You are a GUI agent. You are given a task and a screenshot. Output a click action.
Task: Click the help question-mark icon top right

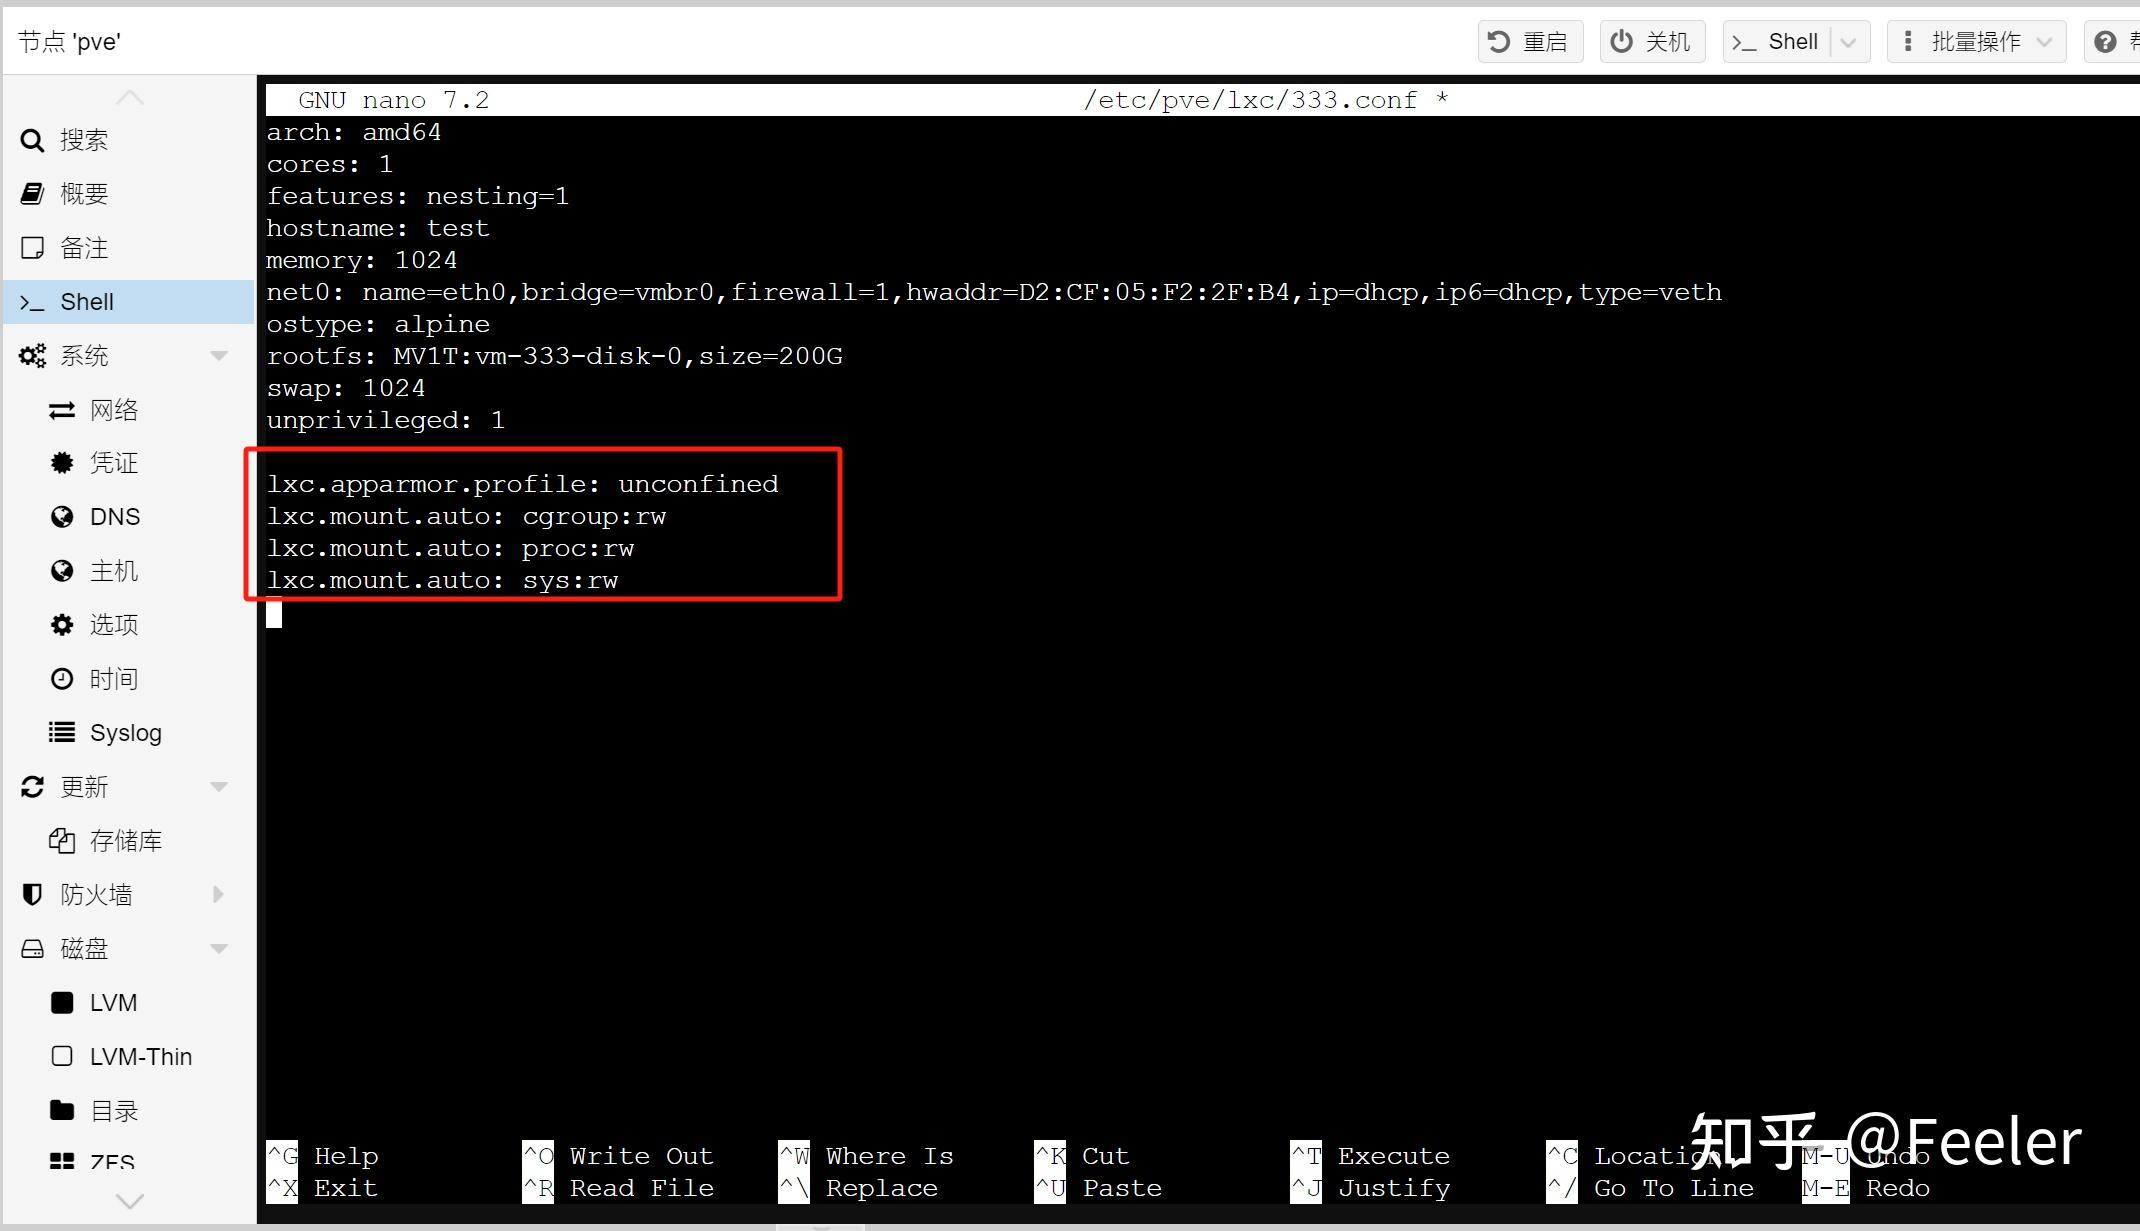2106,41
